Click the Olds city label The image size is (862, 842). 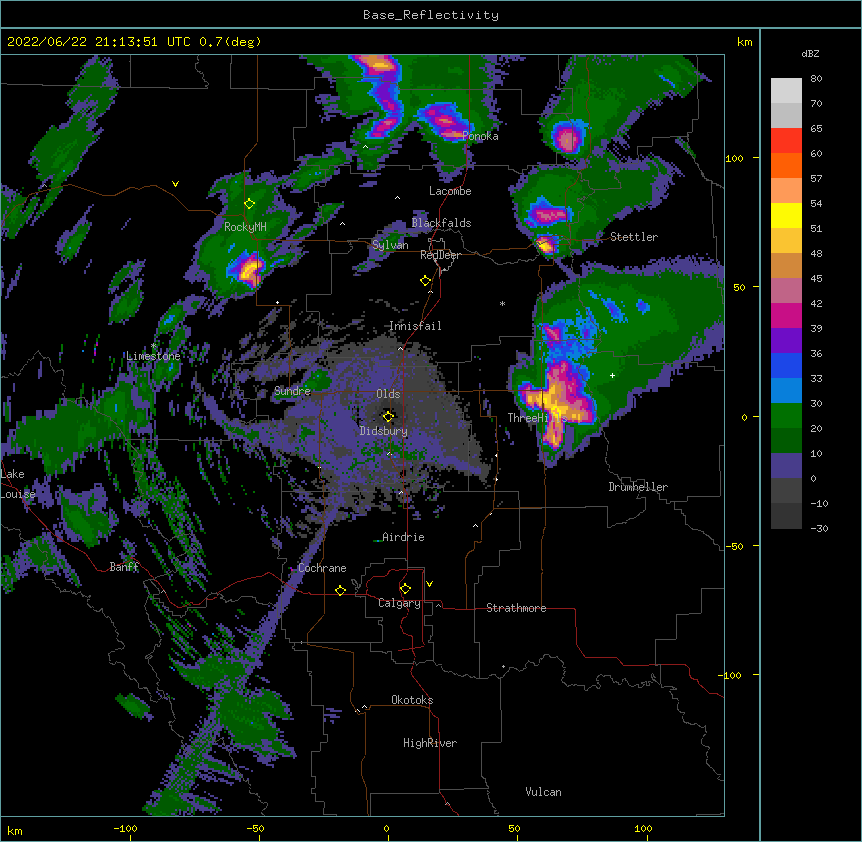[x=388, y=394]
